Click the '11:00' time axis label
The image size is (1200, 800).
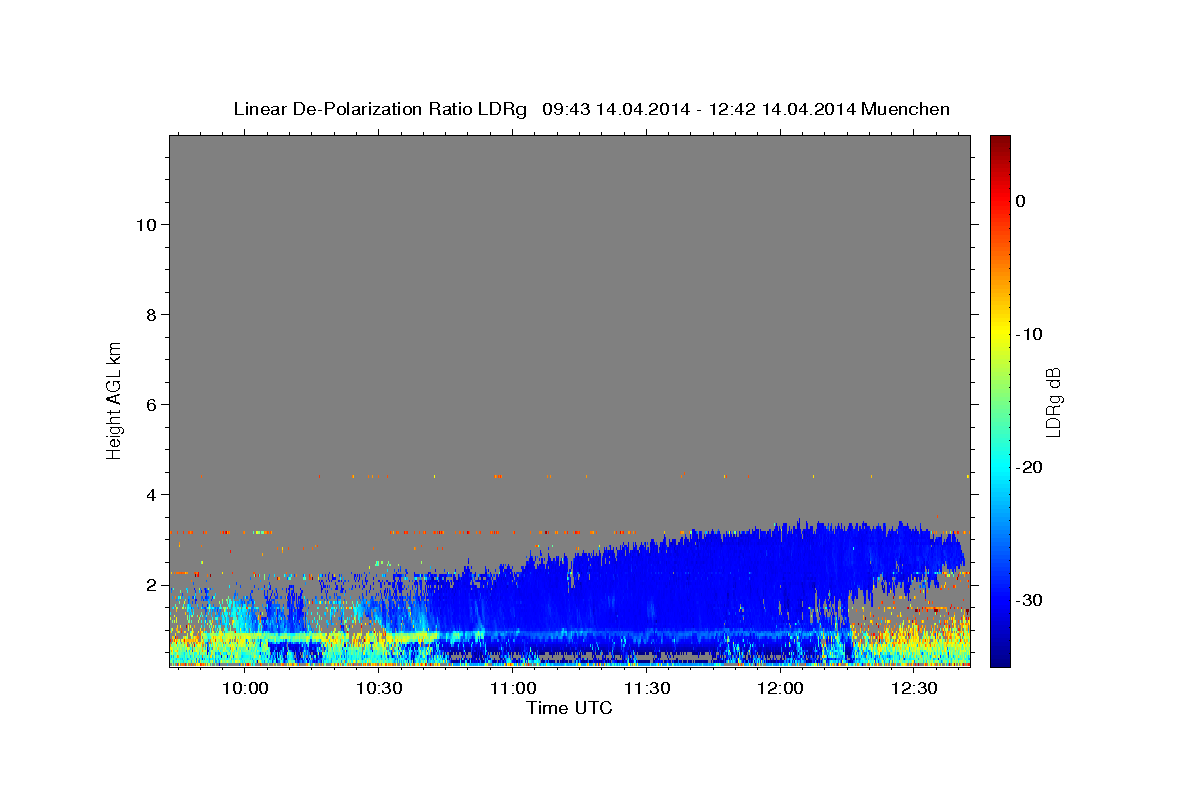[x=512, y=689]
